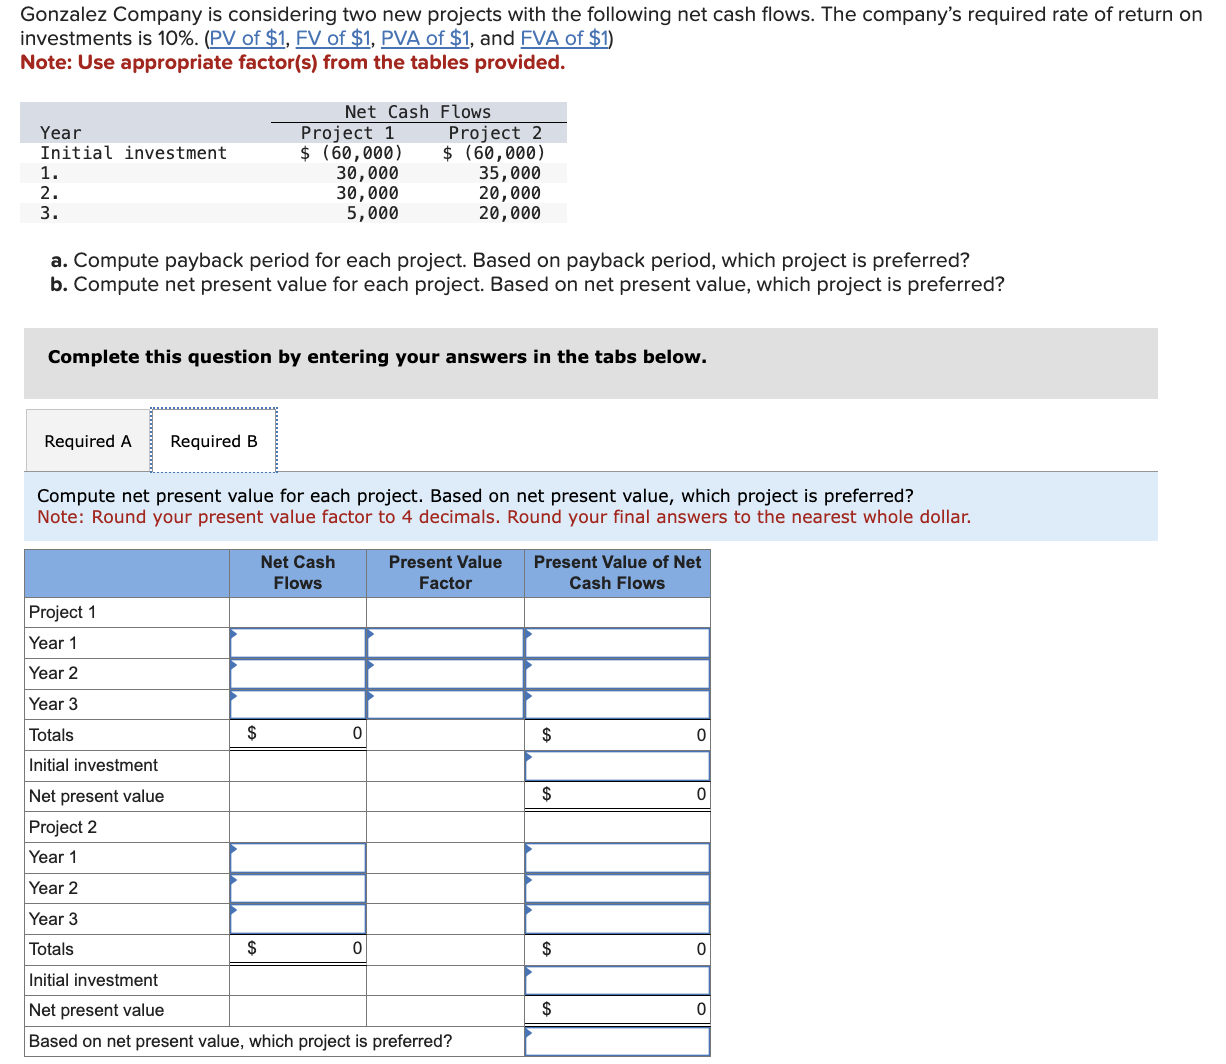Select Project 1 Year 3 present value factor cell
The height and width of the screenshot is (1064, 1226).
click(x=445, y=703)
